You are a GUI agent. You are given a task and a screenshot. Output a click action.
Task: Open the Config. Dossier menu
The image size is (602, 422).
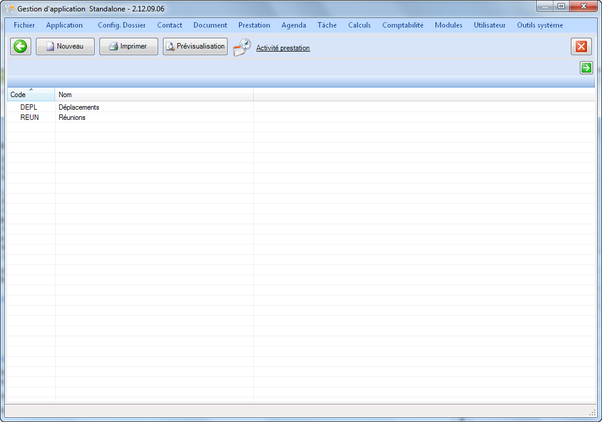click(121, 25)
